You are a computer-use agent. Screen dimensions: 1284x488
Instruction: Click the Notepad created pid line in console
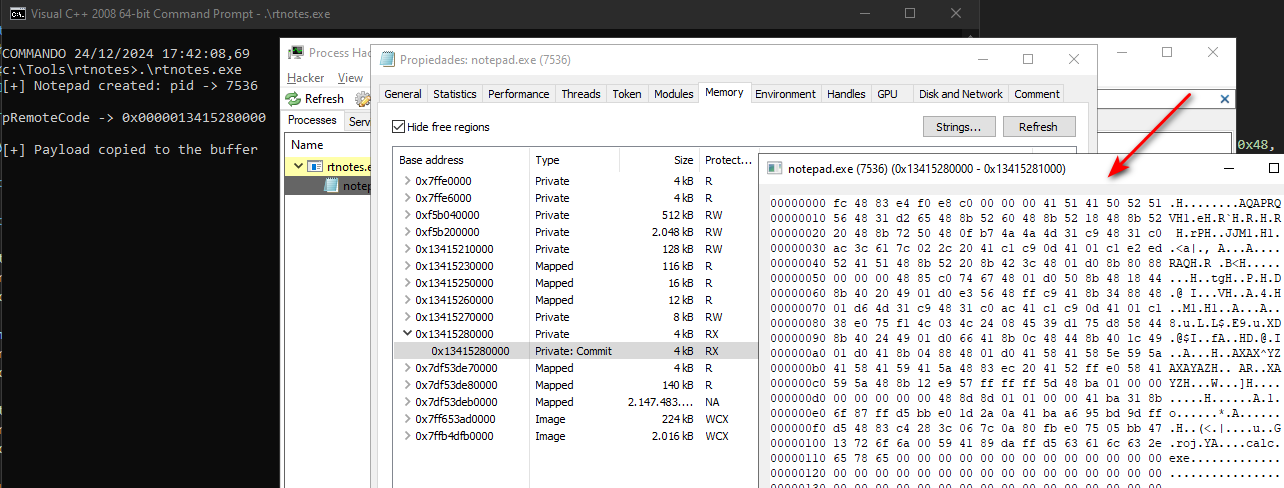(130, 86)
